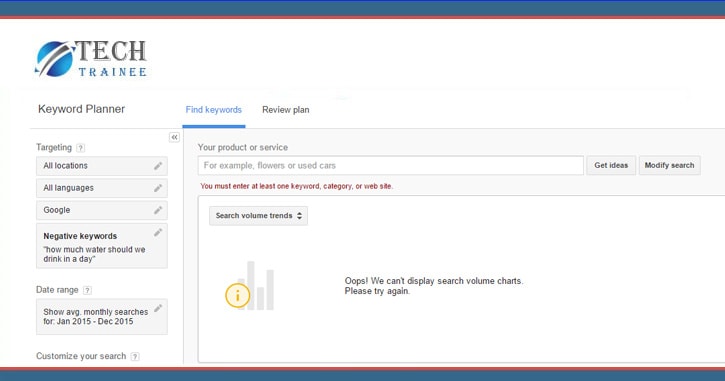
Task: Open Customize your search help icon
Action: (x=135, y=356)
